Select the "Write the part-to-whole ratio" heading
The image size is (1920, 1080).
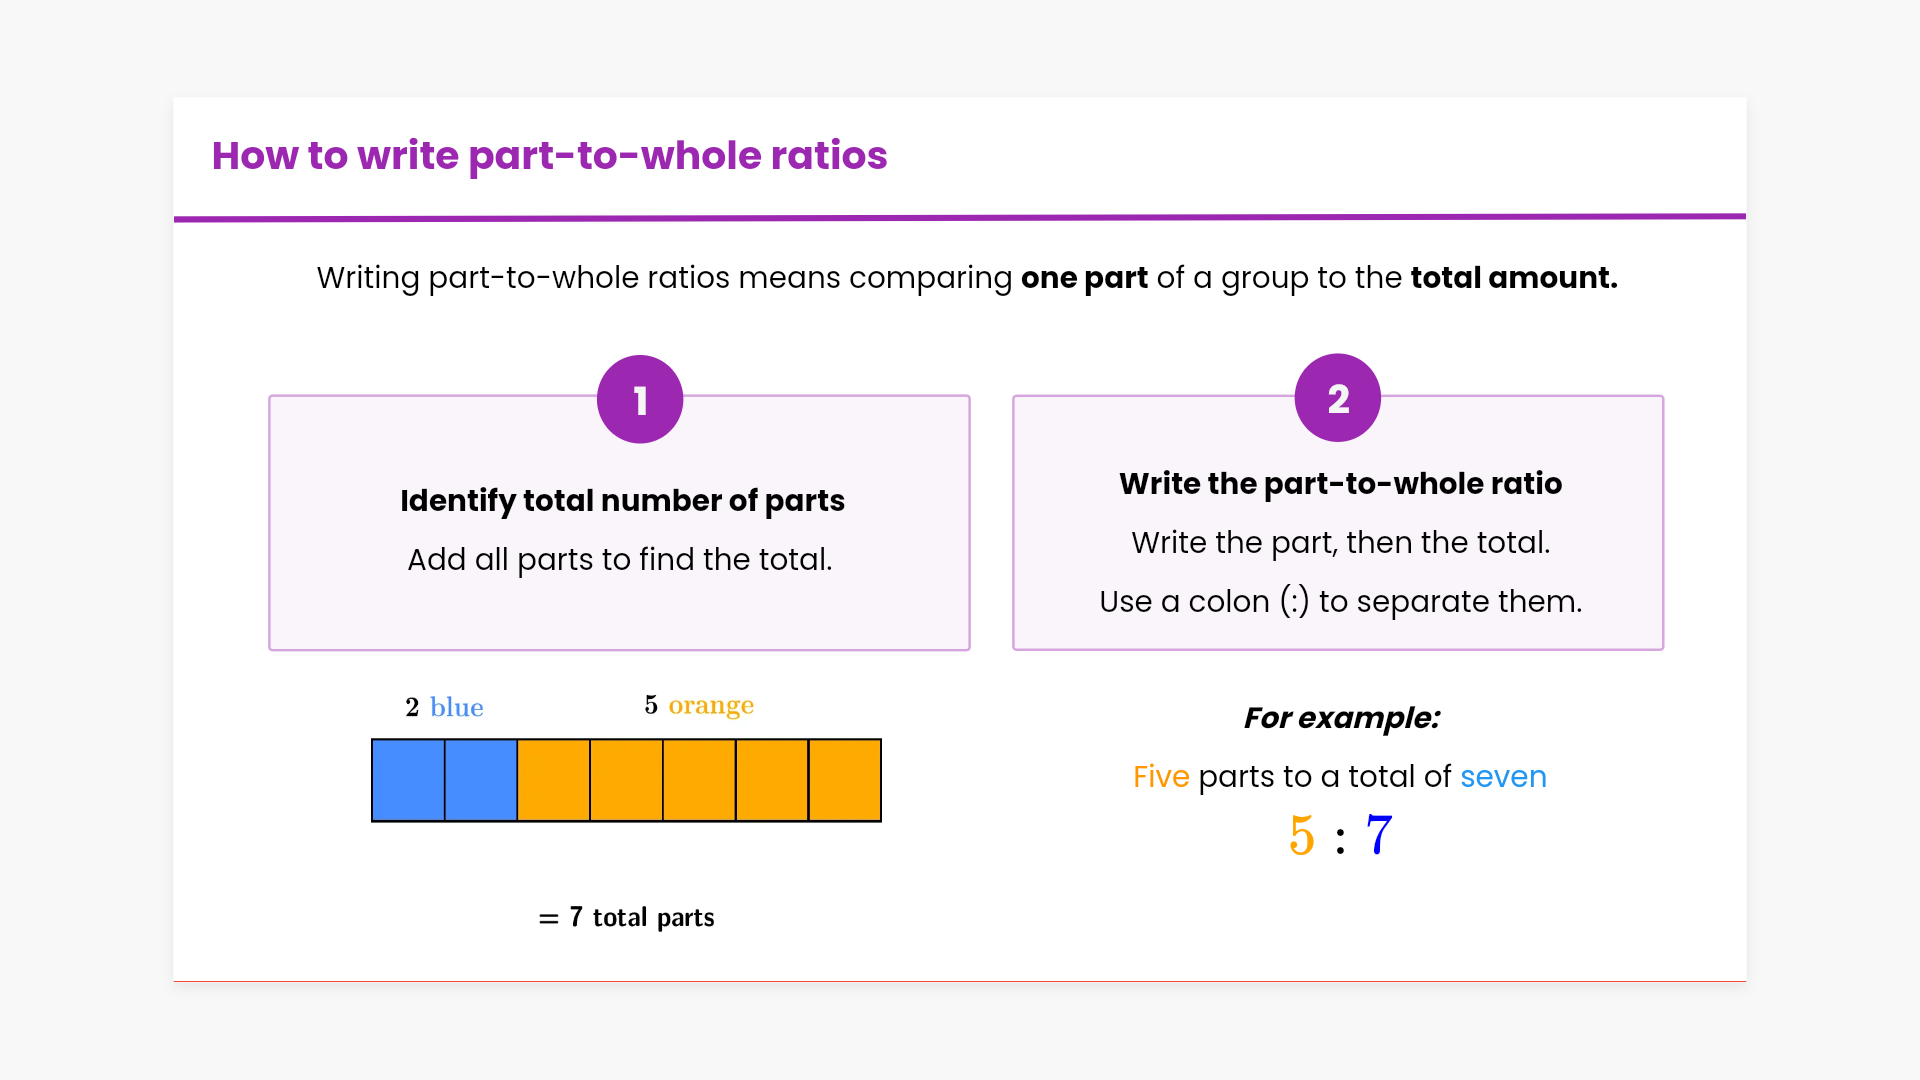click(1340, 484)
